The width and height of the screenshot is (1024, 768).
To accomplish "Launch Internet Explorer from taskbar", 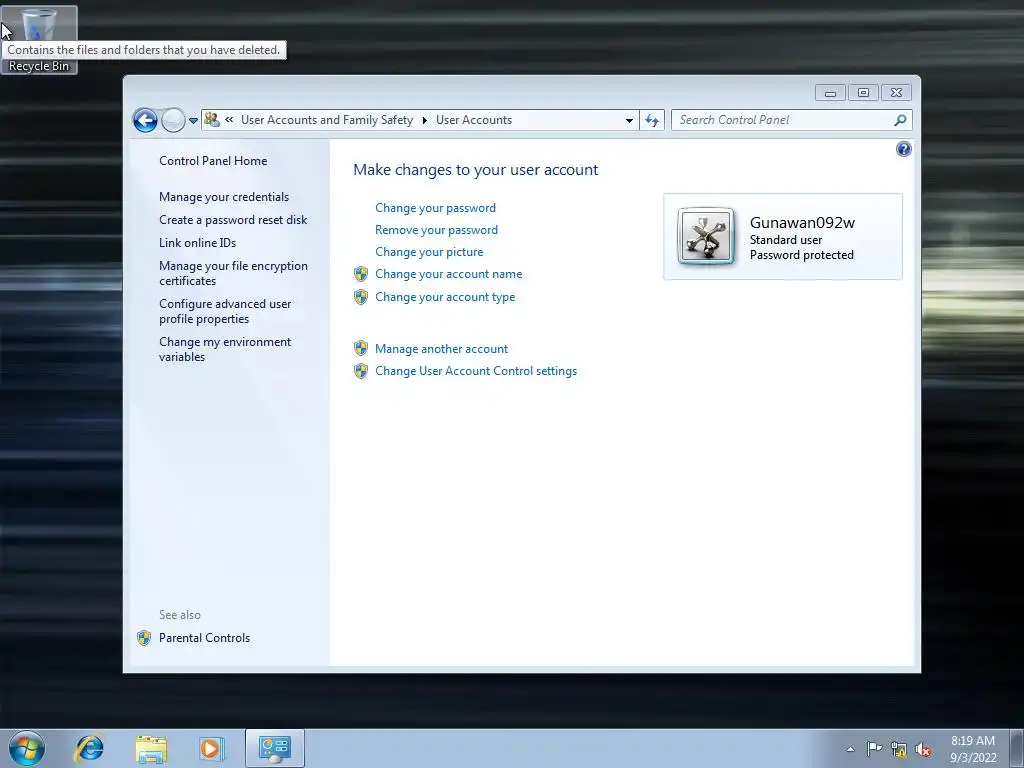I will [89, 748].
